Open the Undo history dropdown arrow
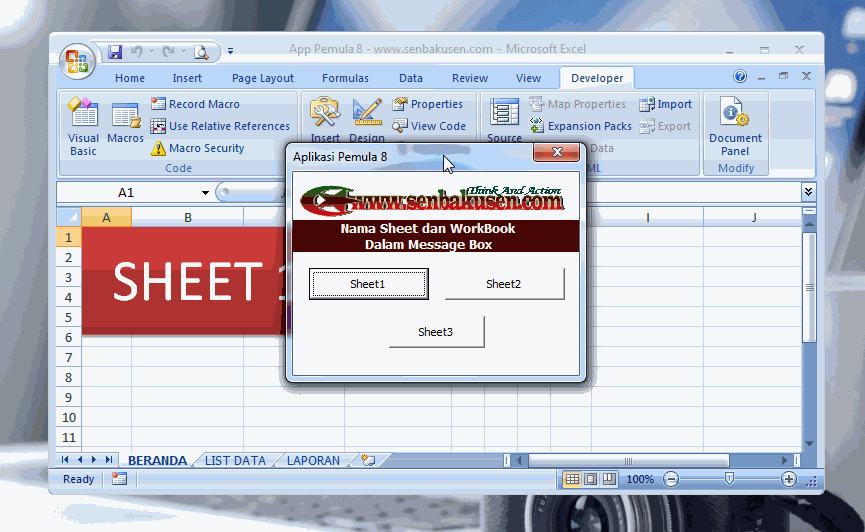The image size is (865, 532). 151,52
